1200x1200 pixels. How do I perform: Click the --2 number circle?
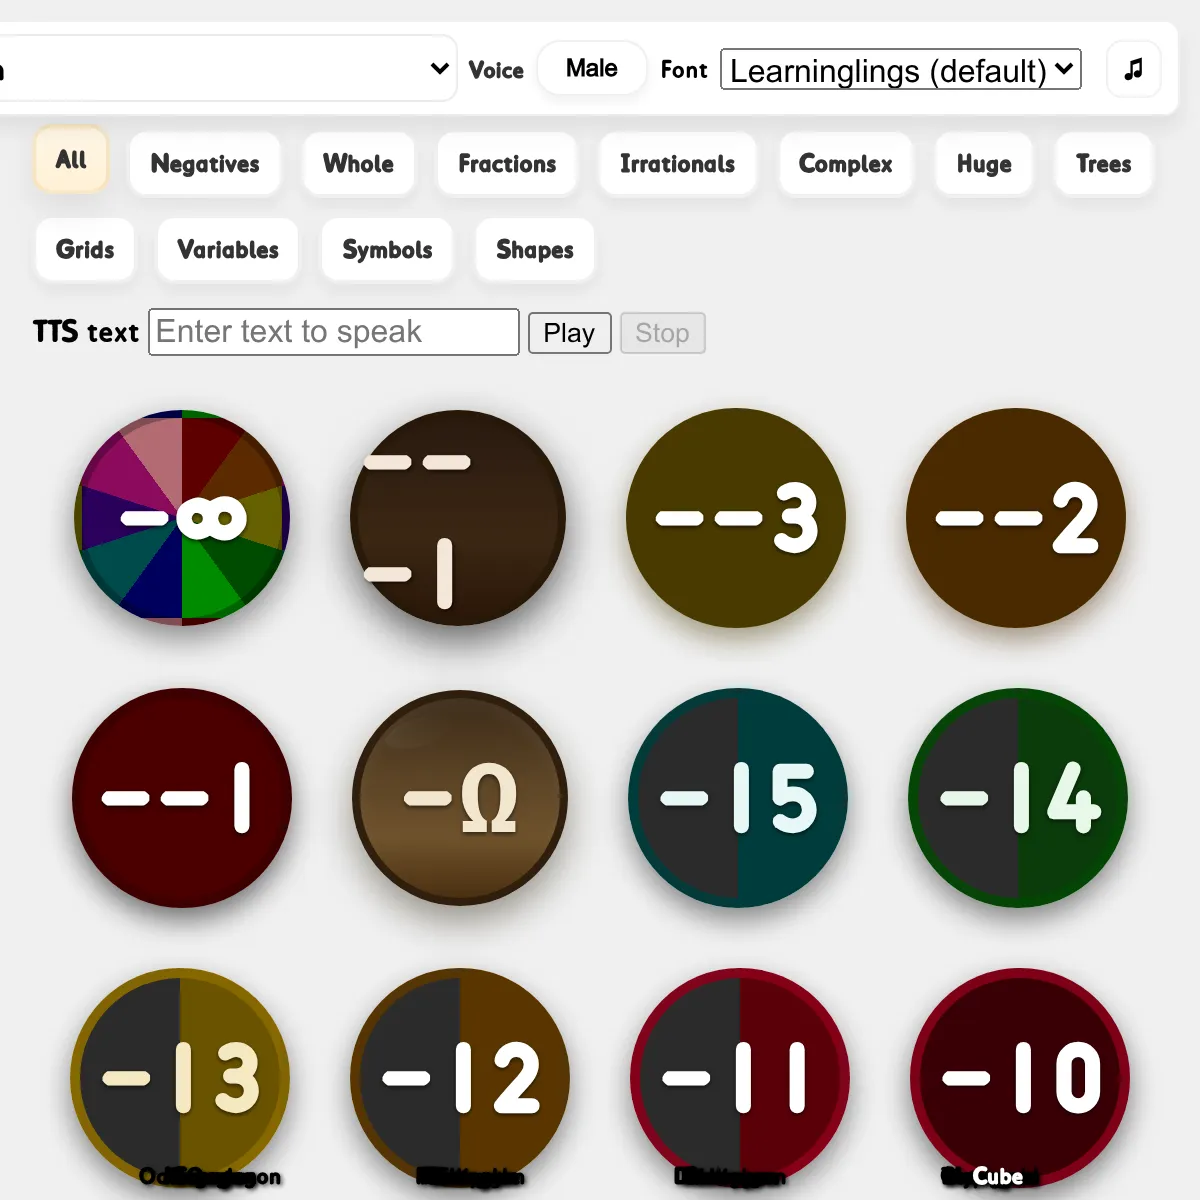point(1017,517)
